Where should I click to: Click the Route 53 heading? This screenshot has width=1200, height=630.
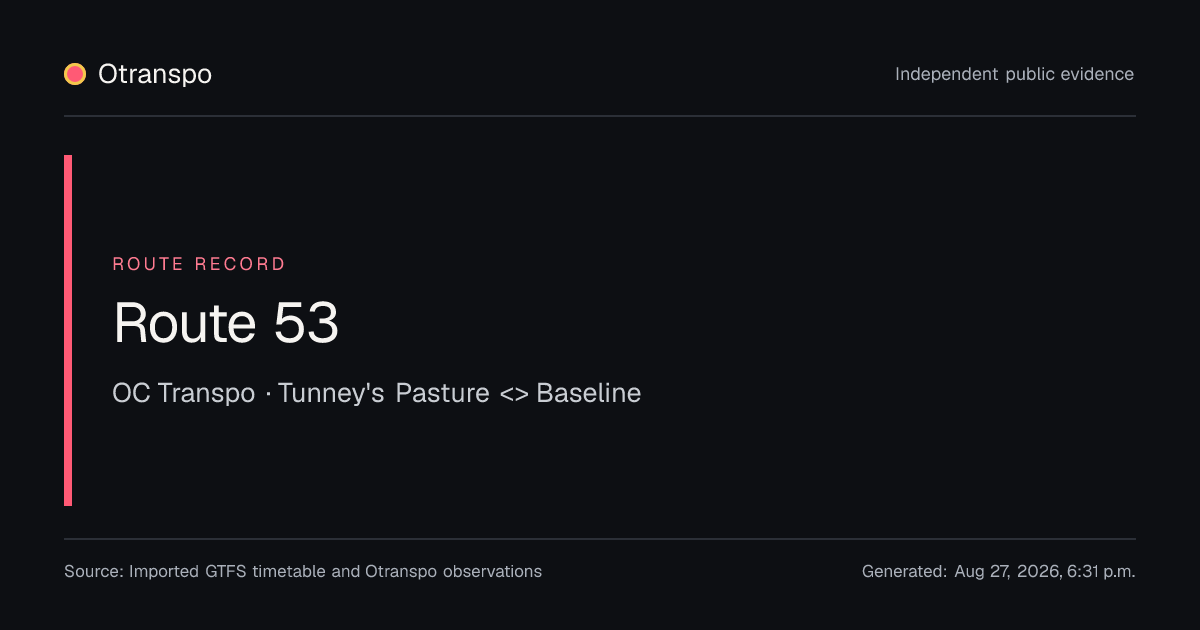226,323
